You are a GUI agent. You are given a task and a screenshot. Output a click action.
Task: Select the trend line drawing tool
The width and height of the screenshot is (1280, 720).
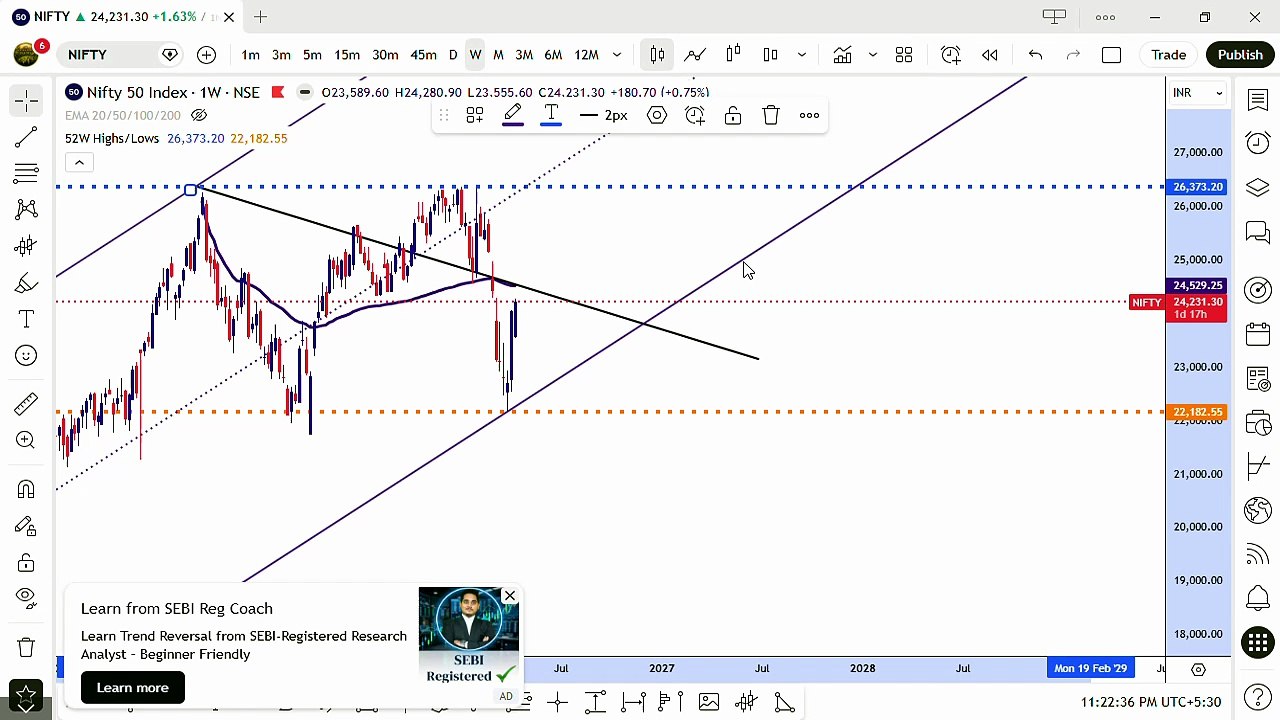[26, 137]
